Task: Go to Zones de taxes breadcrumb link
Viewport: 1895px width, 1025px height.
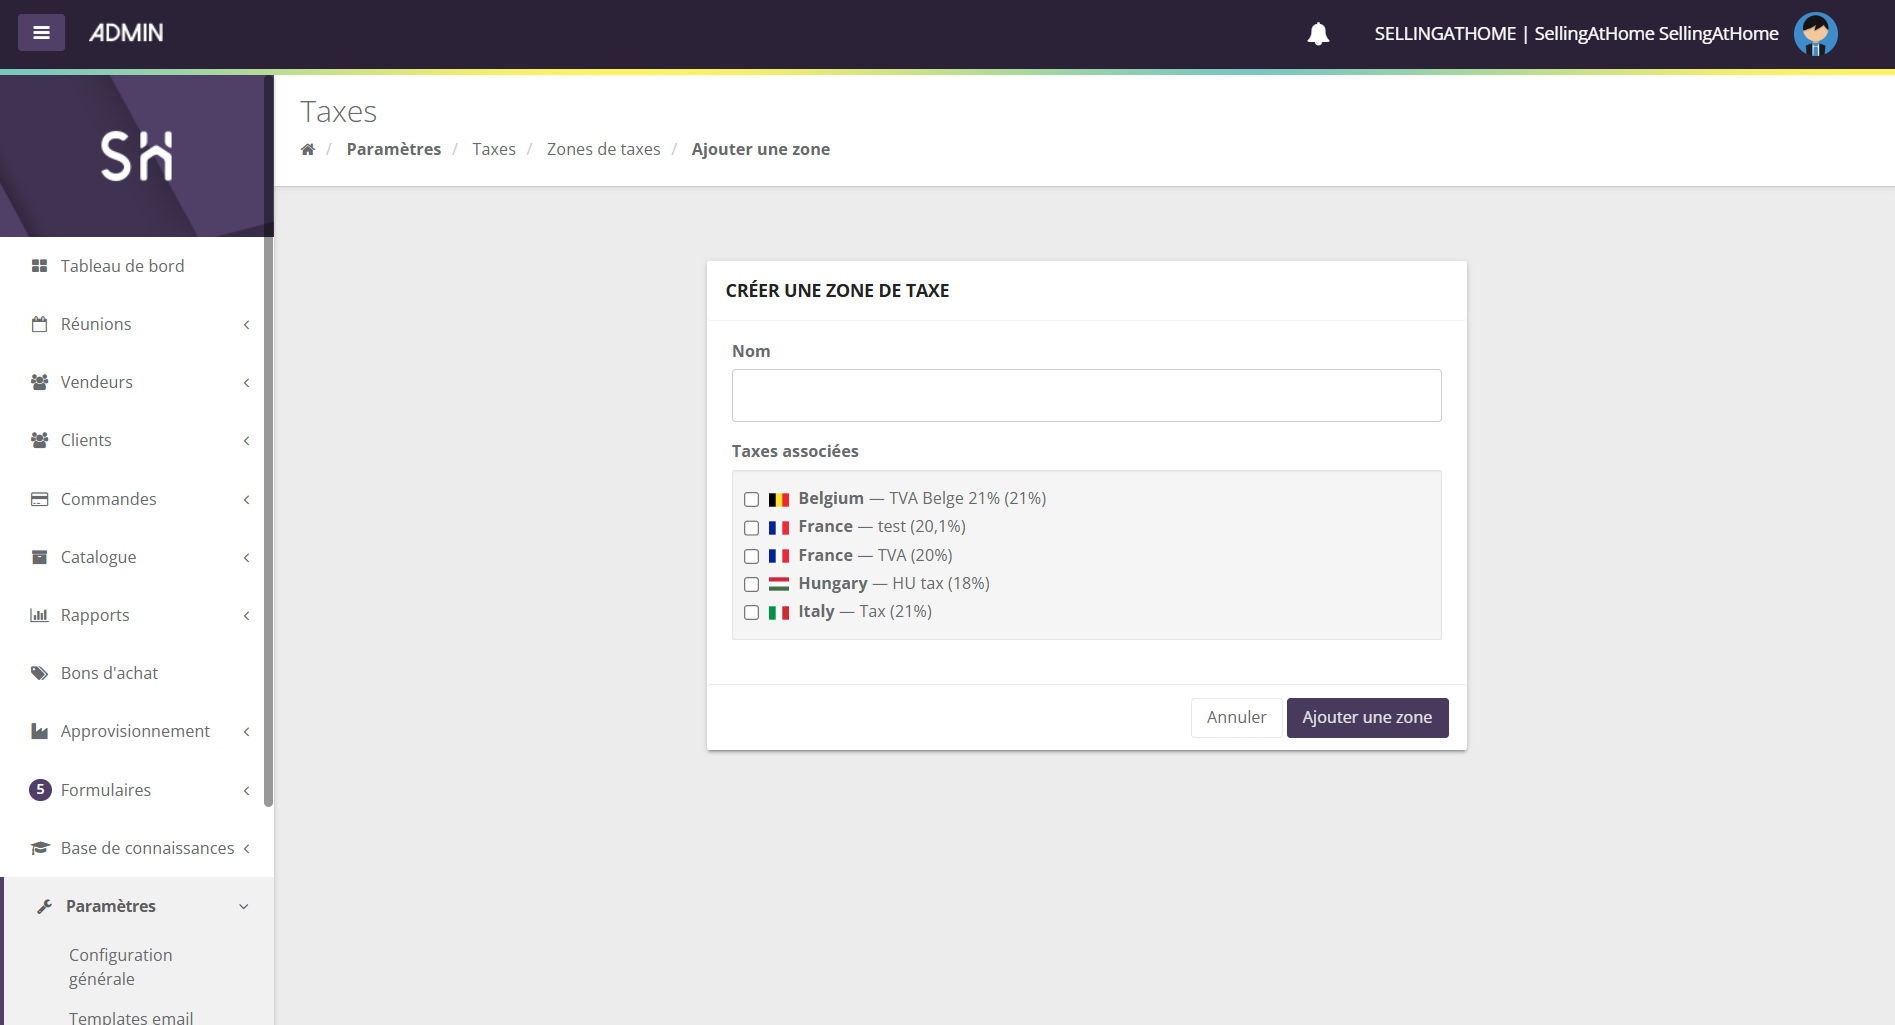Action: pos(604,149)
